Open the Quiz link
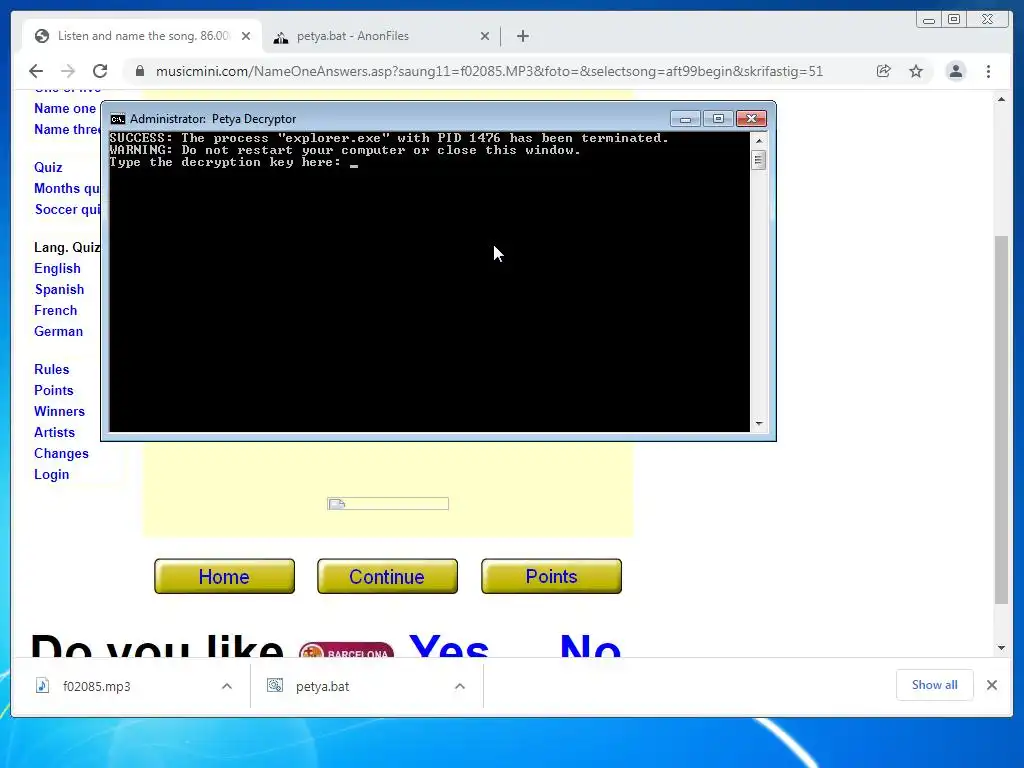 (48, 167)
